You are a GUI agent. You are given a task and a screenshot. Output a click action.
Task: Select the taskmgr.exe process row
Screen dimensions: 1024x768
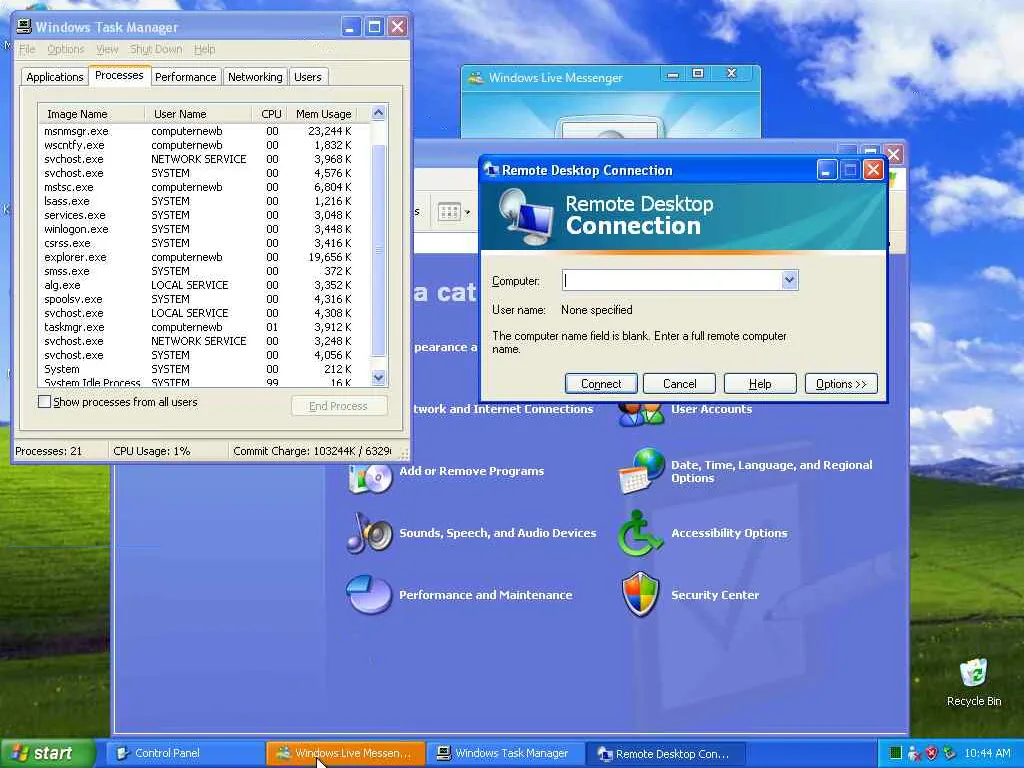coord(204,327)
